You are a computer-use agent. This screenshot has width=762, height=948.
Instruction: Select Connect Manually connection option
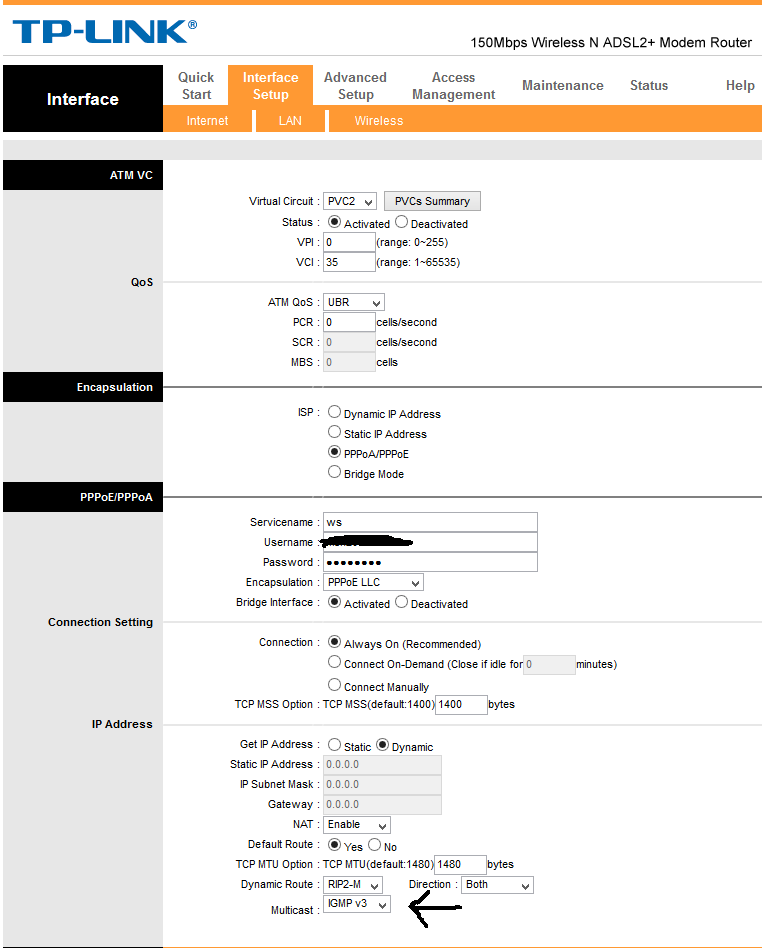click(x=334, y=685)
